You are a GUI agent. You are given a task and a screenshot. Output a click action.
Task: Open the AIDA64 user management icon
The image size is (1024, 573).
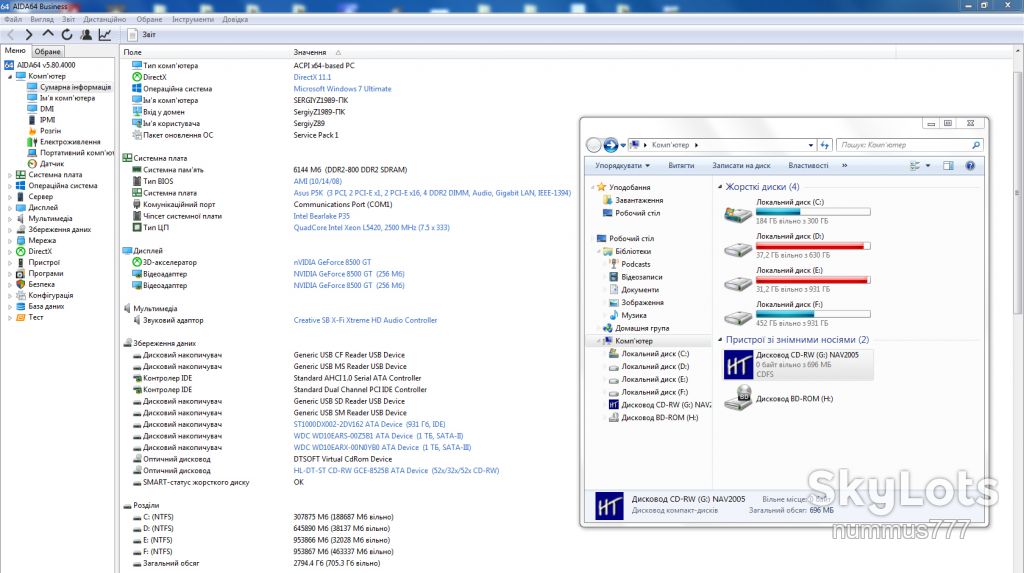pos(86,35)
